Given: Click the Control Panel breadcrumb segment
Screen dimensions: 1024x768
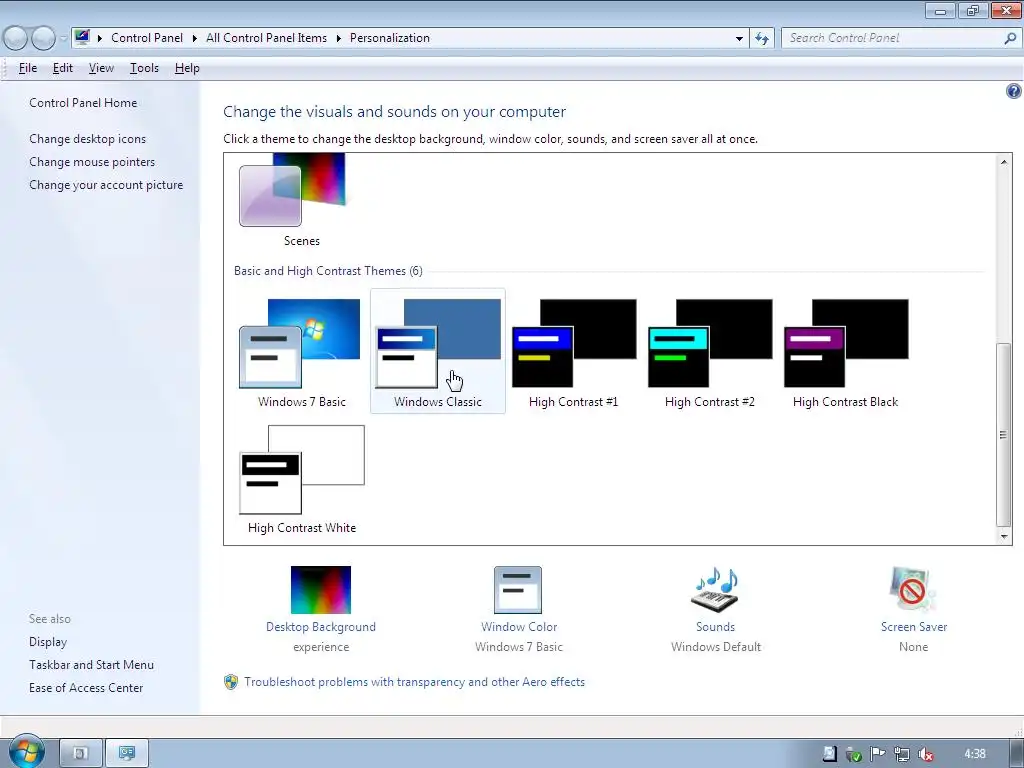Looking at the screenshot, I should click(147, 38).
